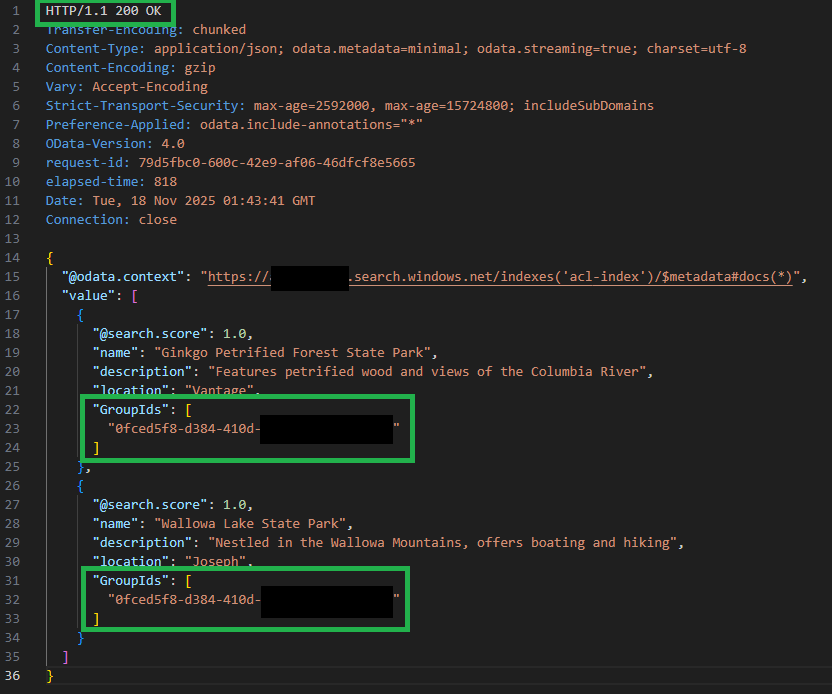Viewport: 832px width, 694px height.
Task: Click the elapsed-time value 818
Action: 165,182
